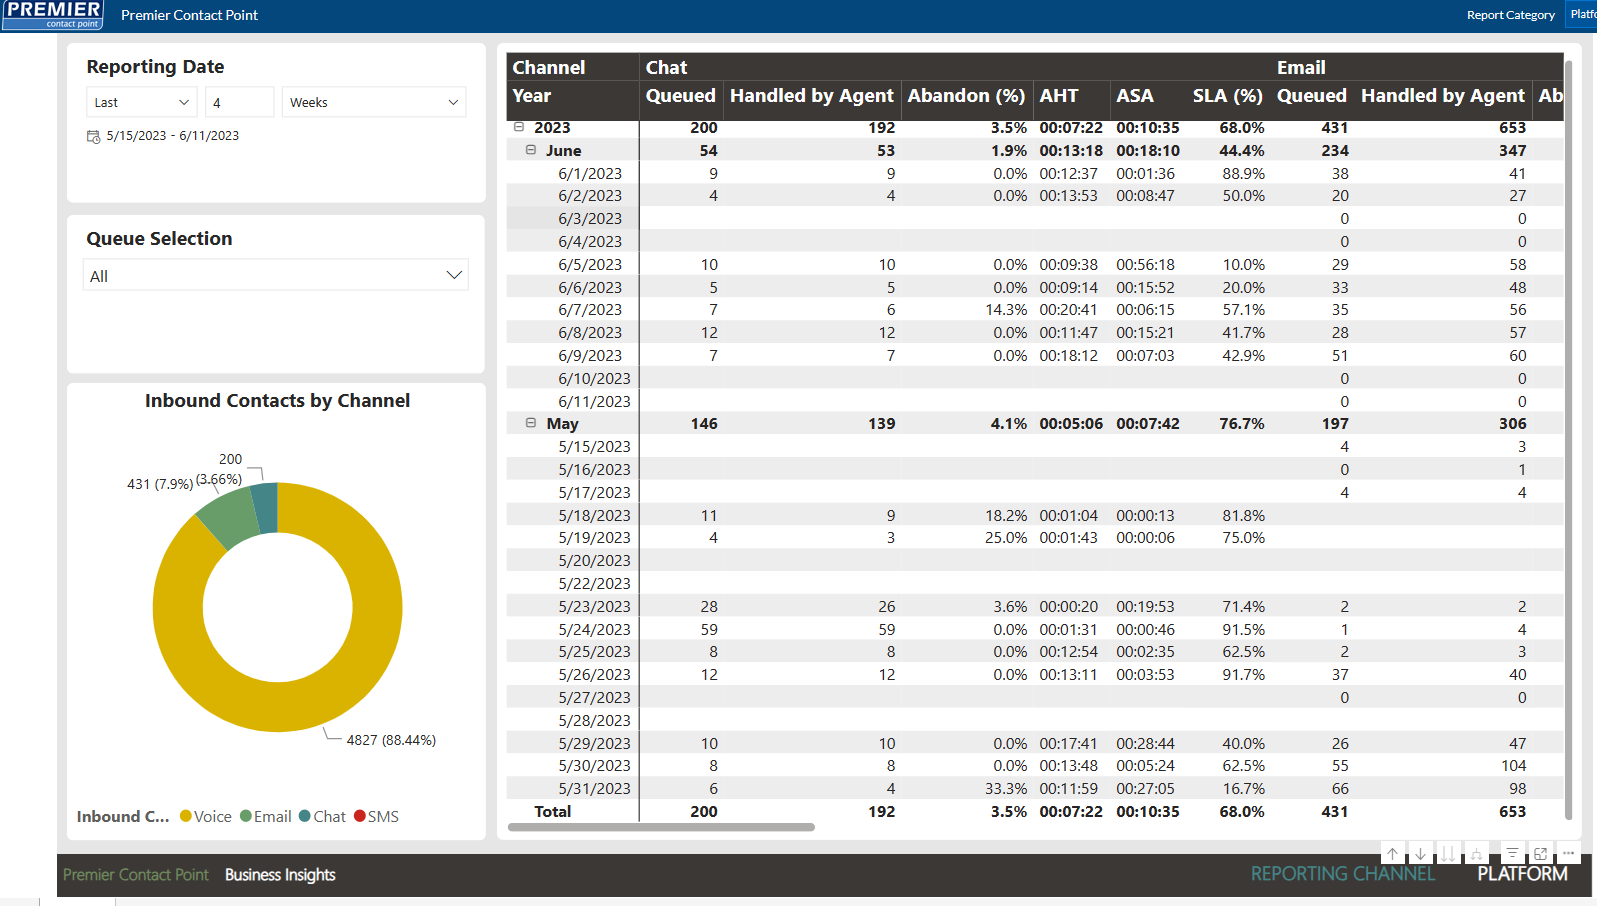Click the 5/29/2023 date row
The image size is (1597, 906).
594,743
